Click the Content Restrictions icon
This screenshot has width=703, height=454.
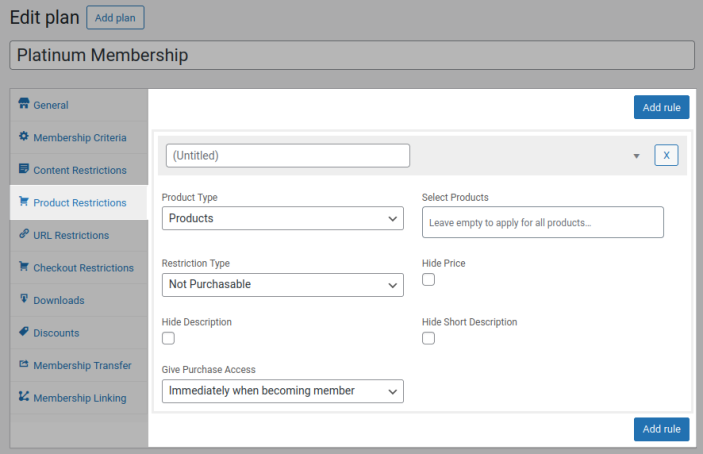pyautogui.click(x=24, y=169)
